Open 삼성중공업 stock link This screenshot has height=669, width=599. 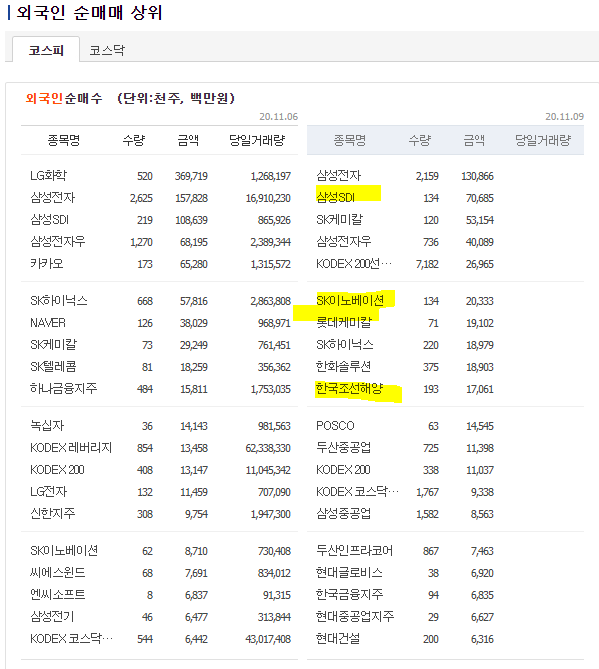(343, 513)
